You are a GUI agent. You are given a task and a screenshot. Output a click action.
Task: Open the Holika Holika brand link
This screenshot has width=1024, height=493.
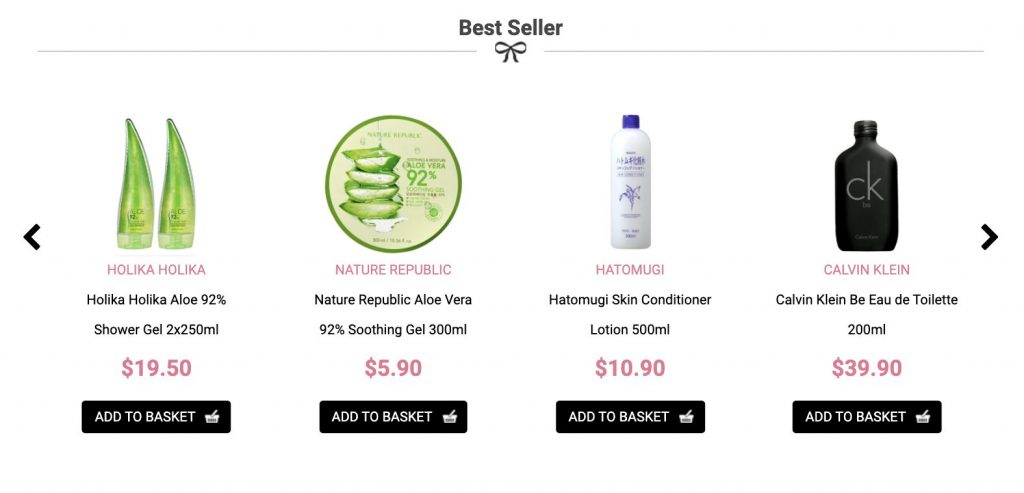click(156, 270)
